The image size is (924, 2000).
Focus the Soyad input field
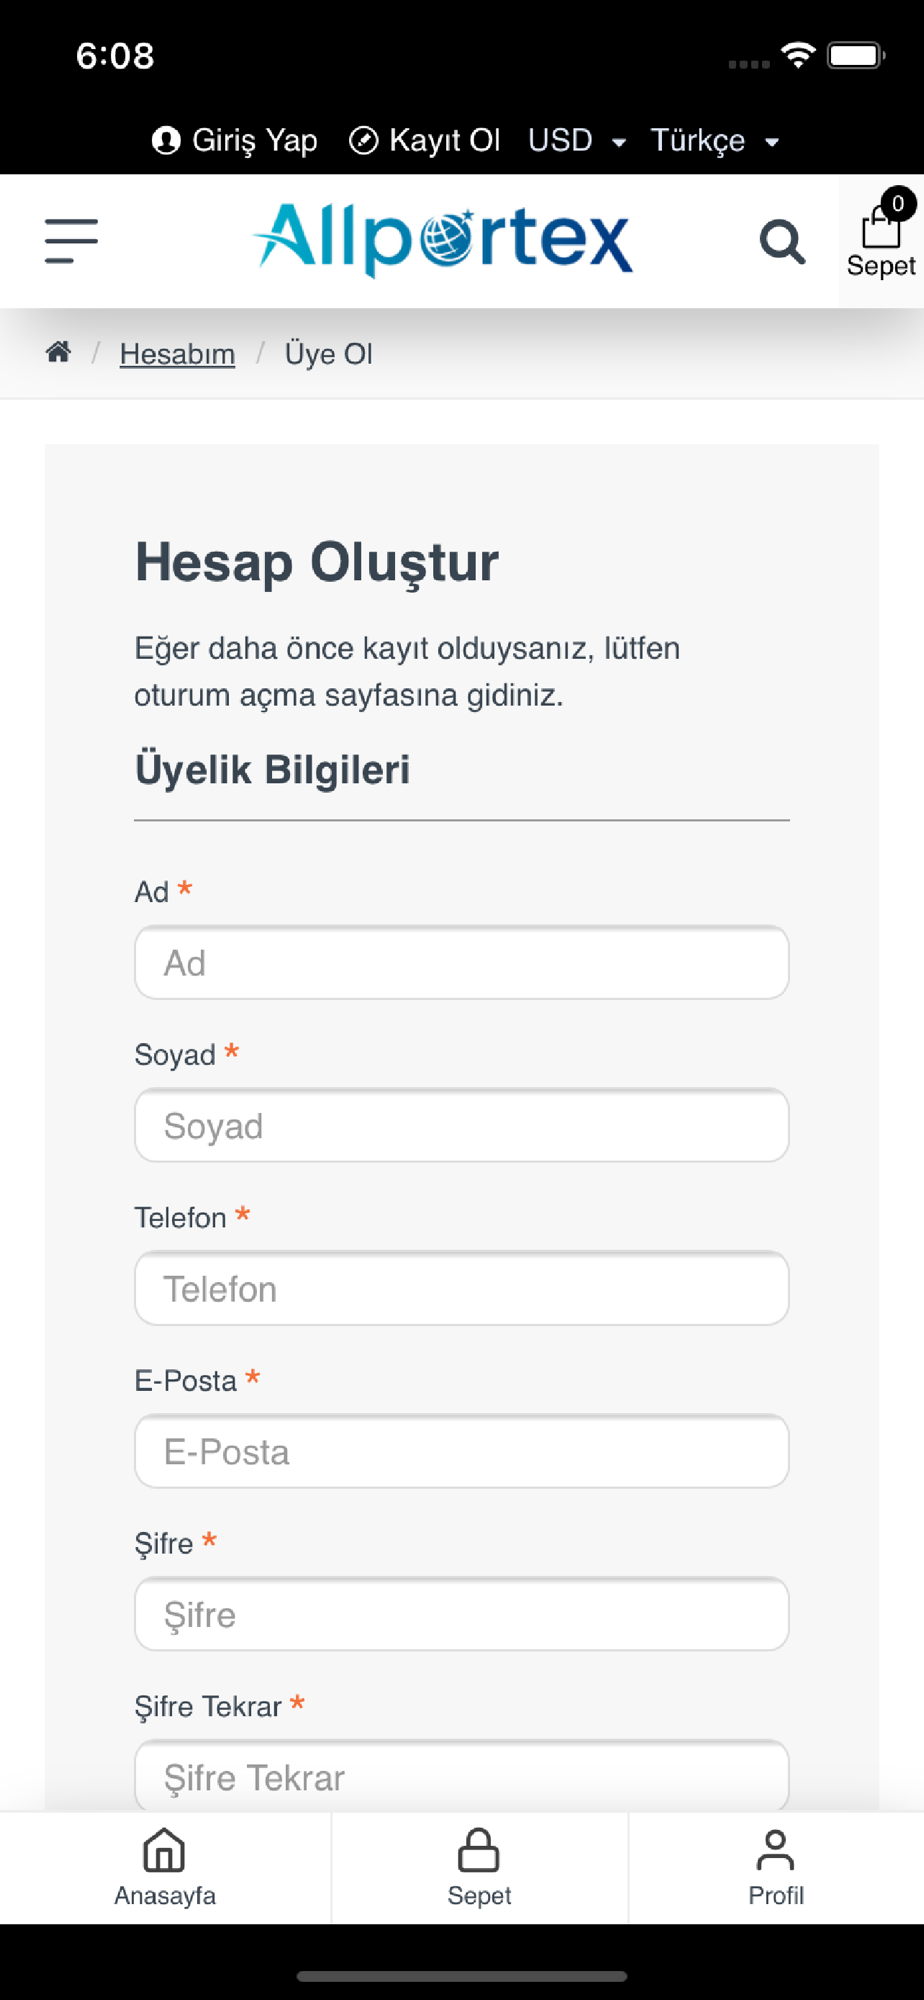[x=462, y=1125]
